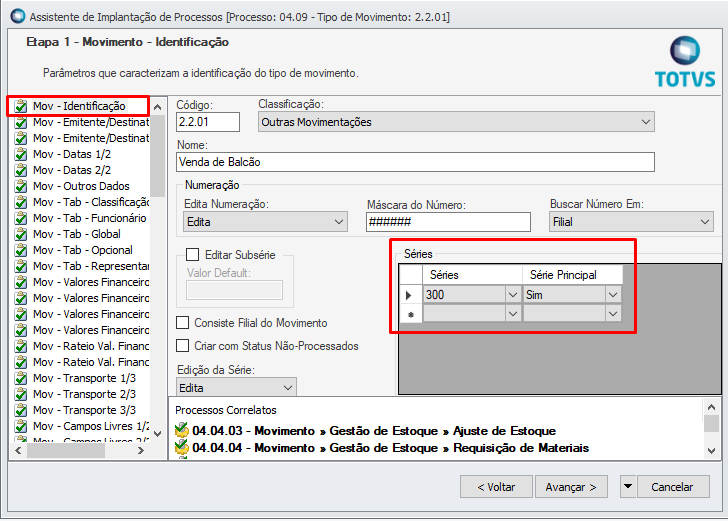Click the checklist icon beside Mov - Campos Livres 1/2
Image resolution: width=728 pixels, height=521 pixels.
click(20, 426)
